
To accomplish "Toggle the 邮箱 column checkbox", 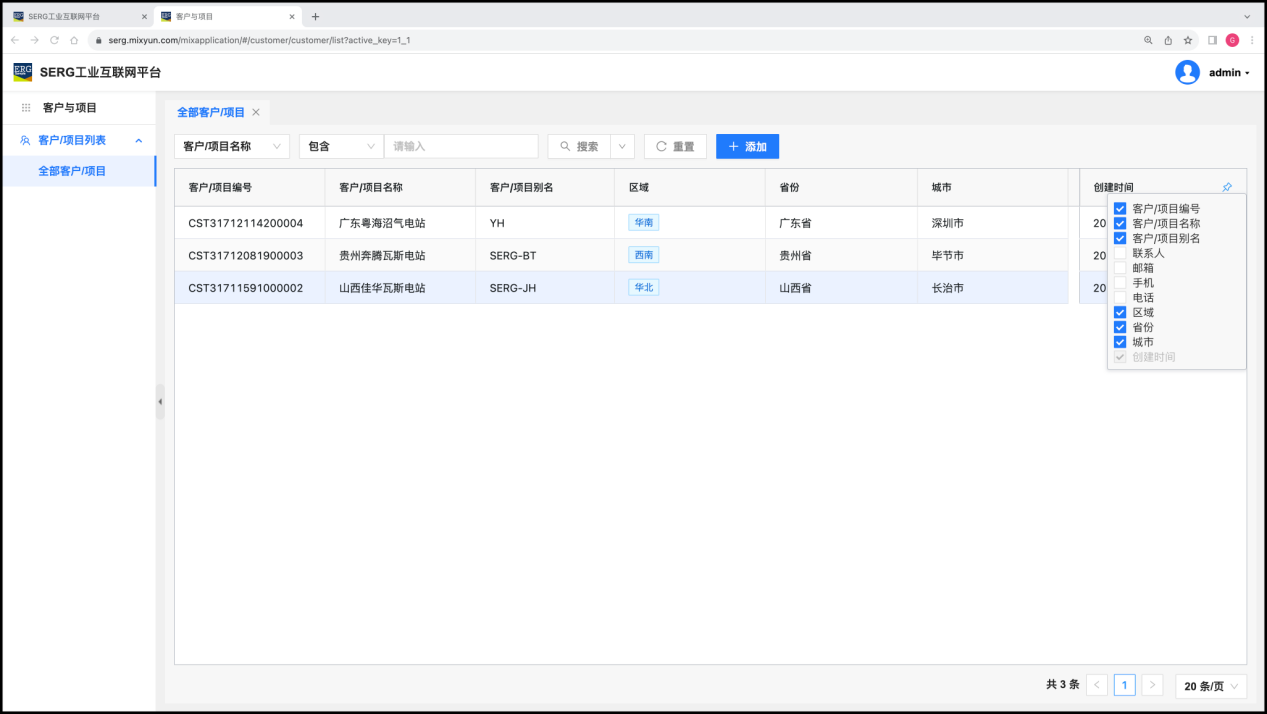I will click(1120, 268).
